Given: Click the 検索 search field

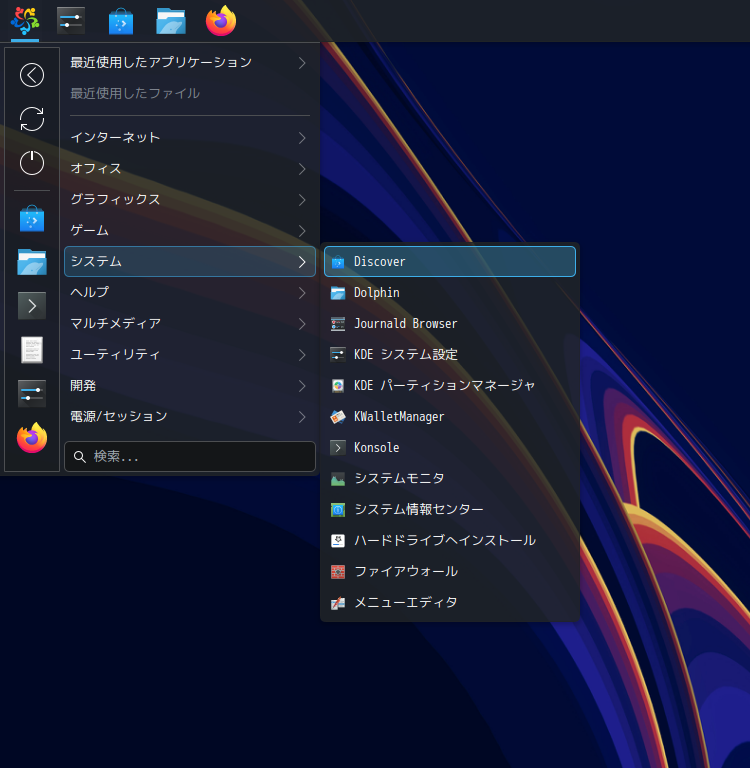Looking at the screenshot, I should coord(190,456).
